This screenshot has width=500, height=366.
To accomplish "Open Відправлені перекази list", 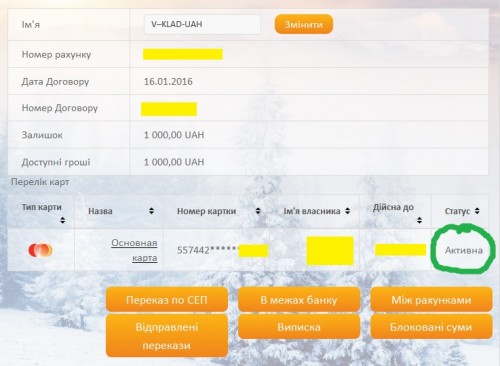I will tap(167, 336).
